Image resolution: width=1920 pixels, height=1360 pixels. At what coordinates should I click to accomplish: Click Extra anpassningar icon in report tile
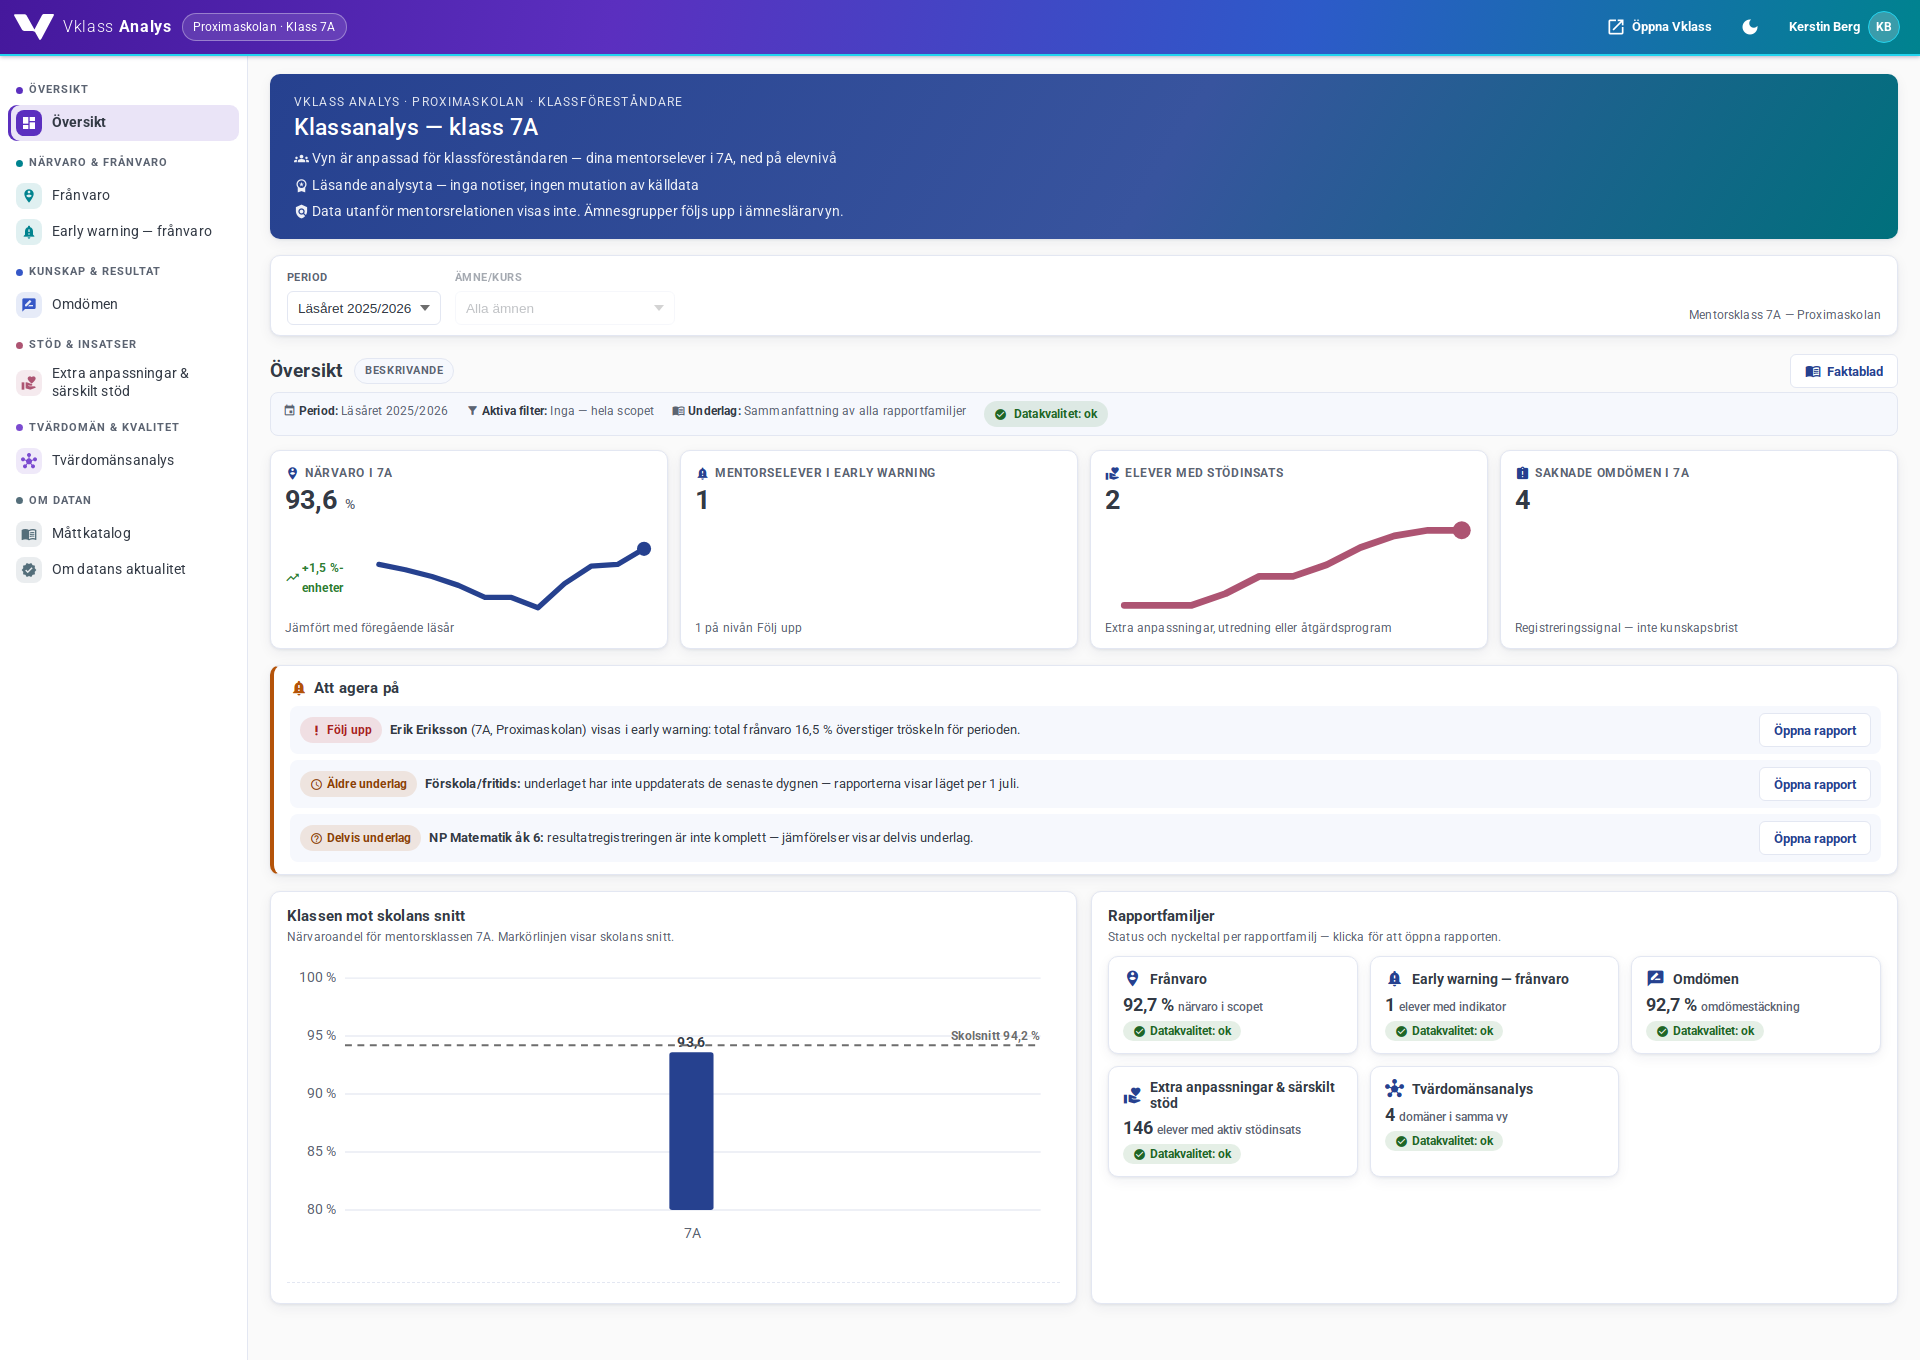click(x=1132, y=1095)
